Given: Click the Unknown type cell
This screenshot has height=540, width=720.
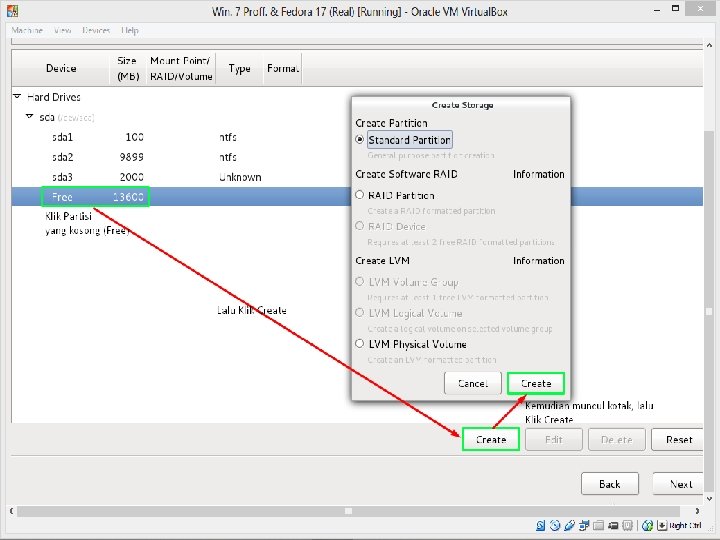Looking at the screenshot, I should 240,177.
